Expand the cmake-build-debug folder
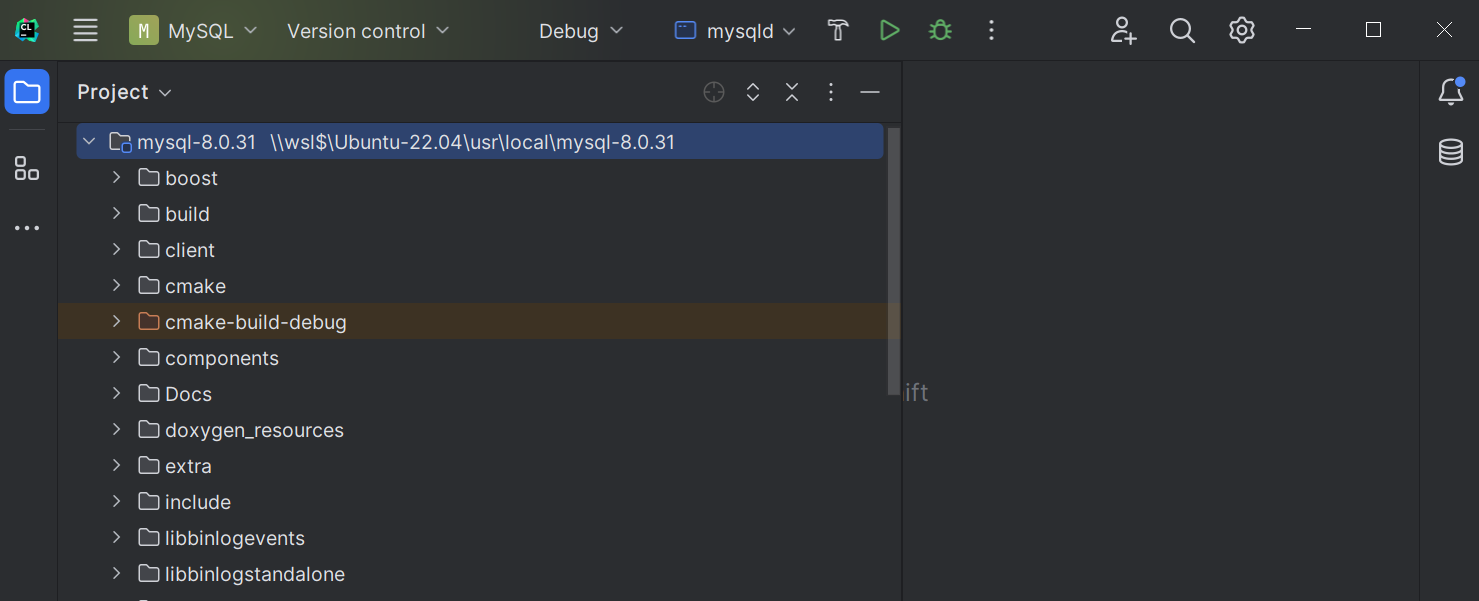The width and height of the screenshot is (1479, 601). click(117, 322)
